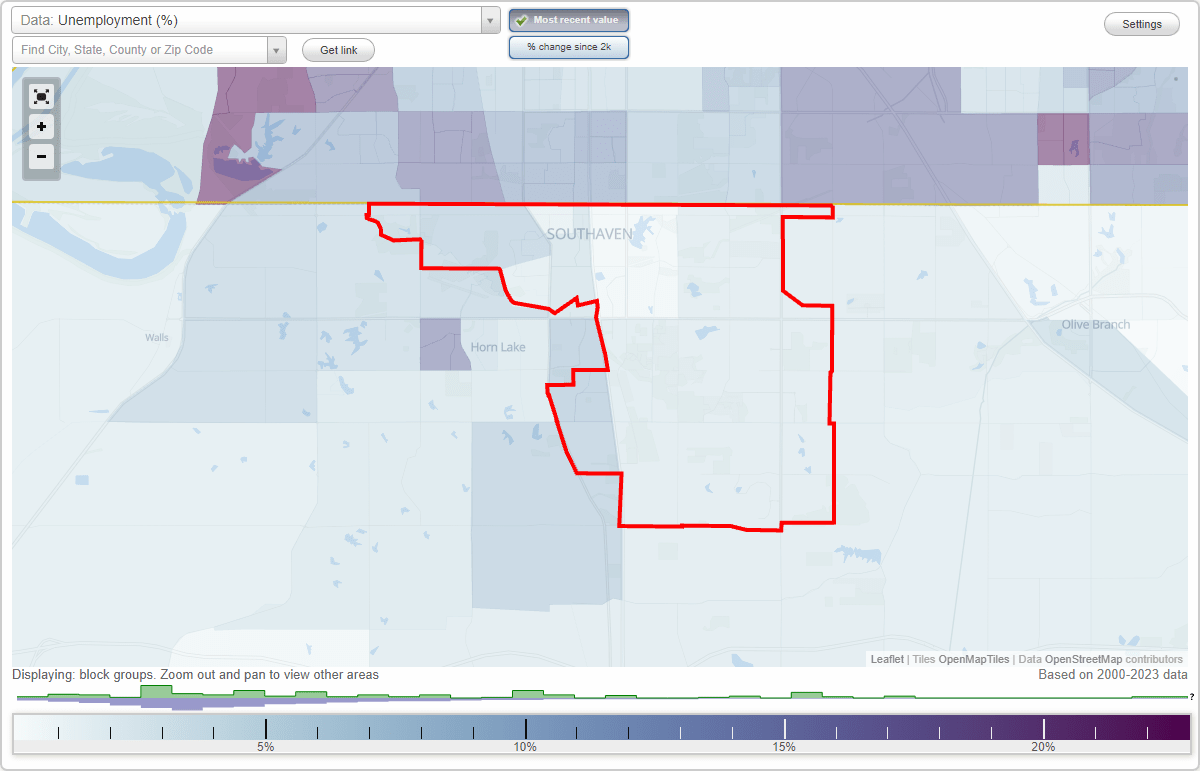Open the Leaflet attribution link
This screenshot has height=771, width=1200.
pos(886,659)
